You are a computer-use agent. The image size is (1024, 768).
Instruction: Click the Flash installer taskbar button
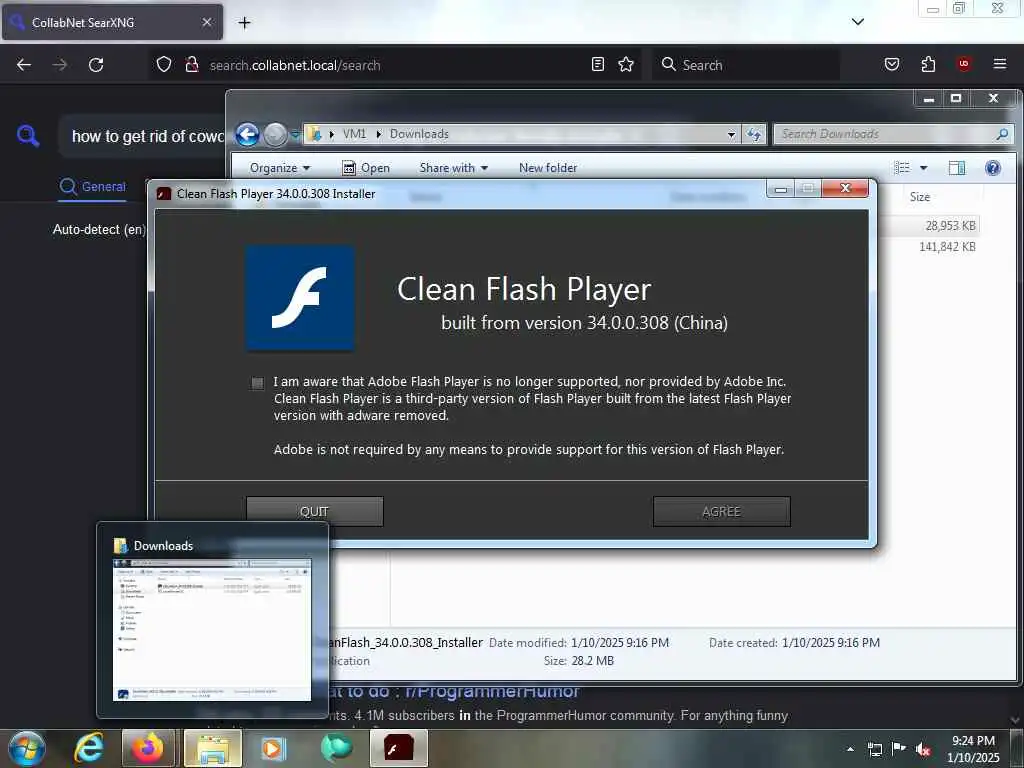(399, 748)
